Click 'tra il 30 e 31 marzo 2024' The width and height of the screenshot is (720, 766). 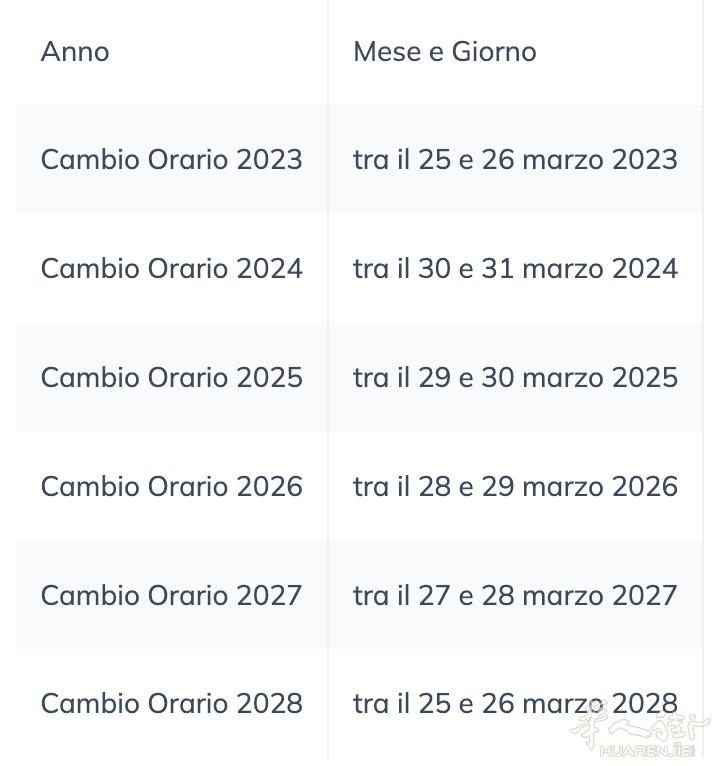tap(515, 269)
